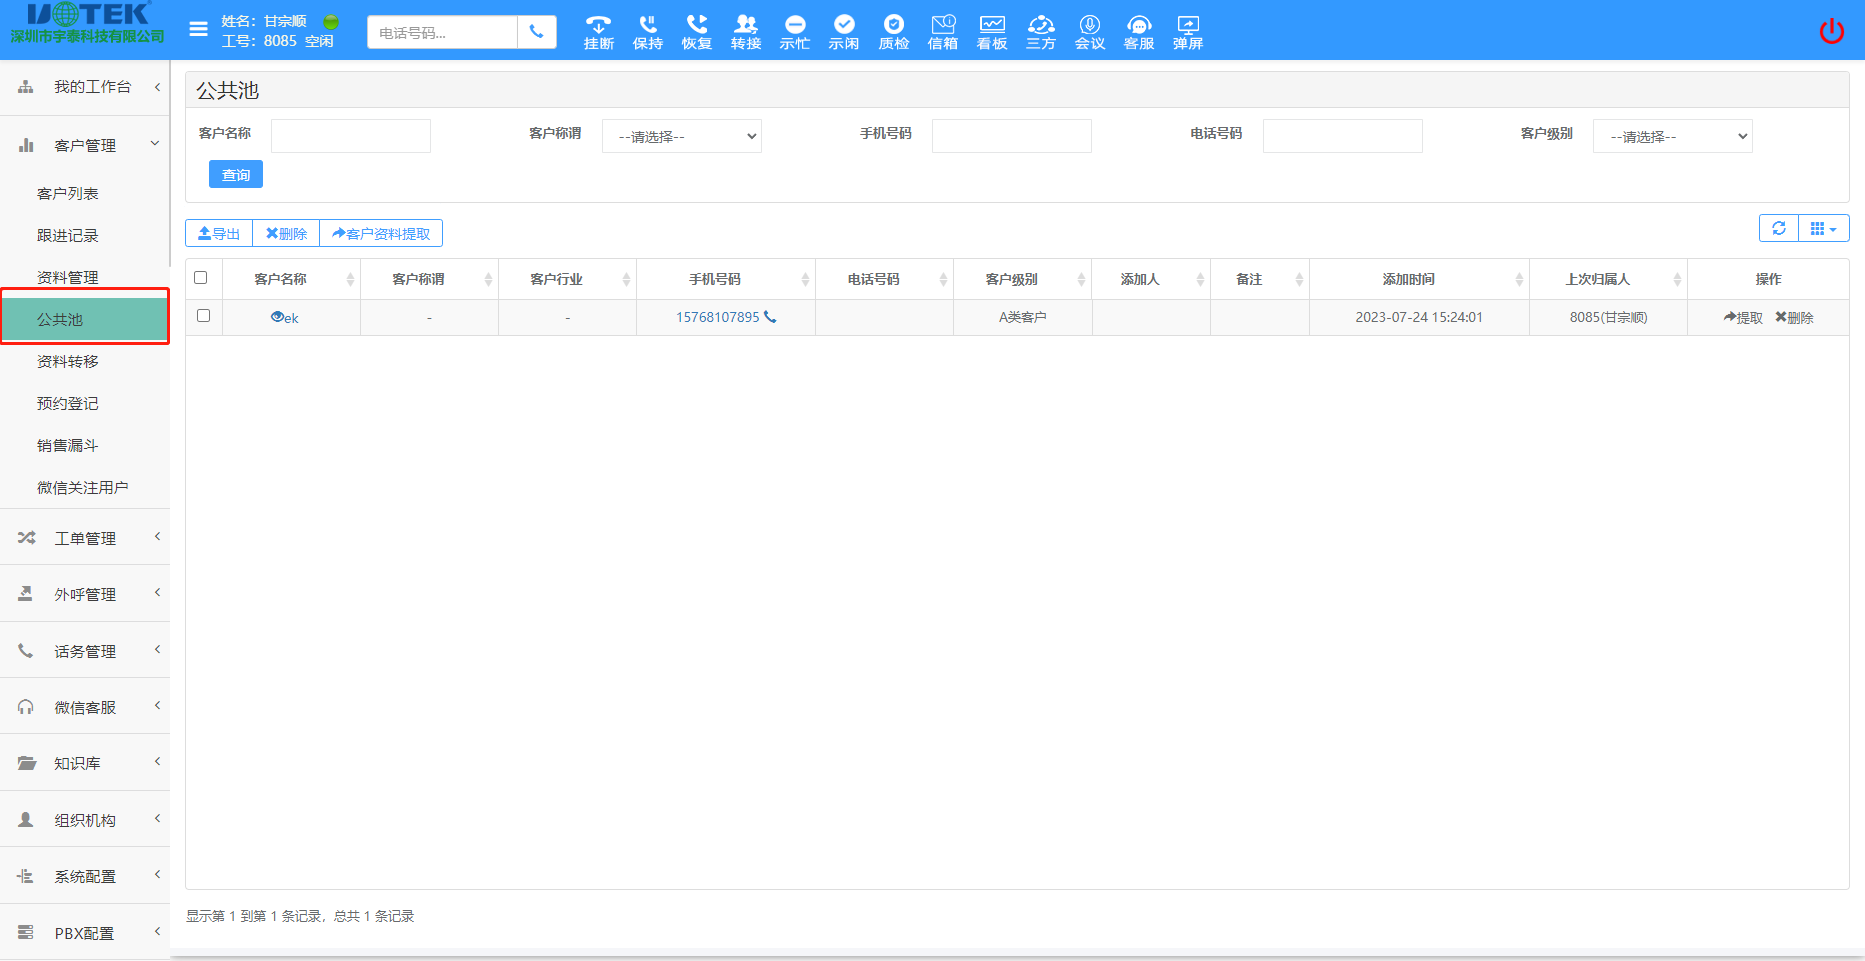Click the 保持 hold call icon
This screenshot has width=1865, height=961.
[x=647, y=31]
